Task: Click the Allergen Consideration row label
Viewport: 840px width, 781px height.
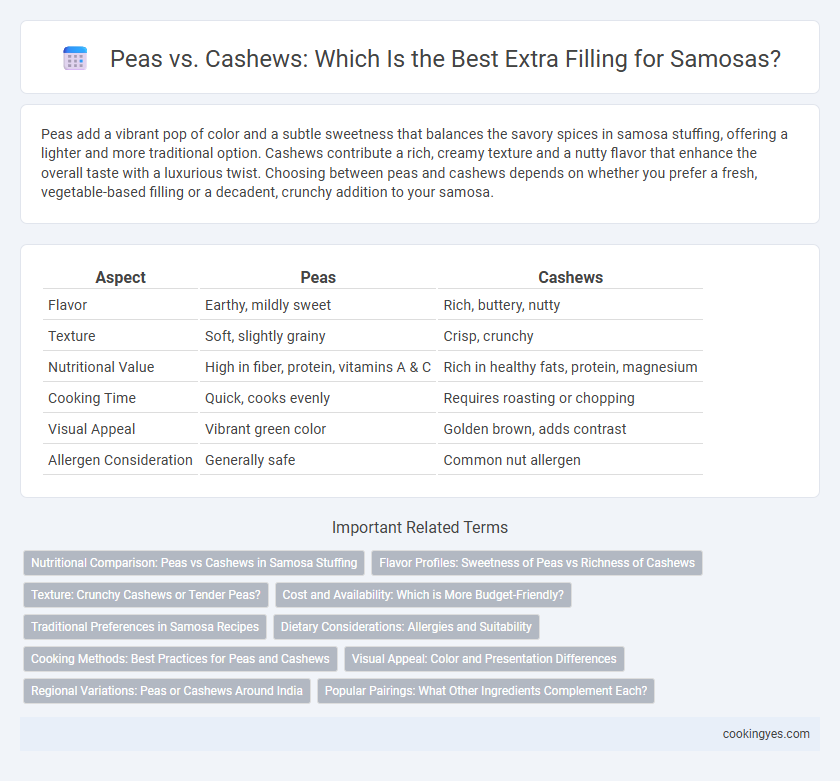Action: [121, 460]
